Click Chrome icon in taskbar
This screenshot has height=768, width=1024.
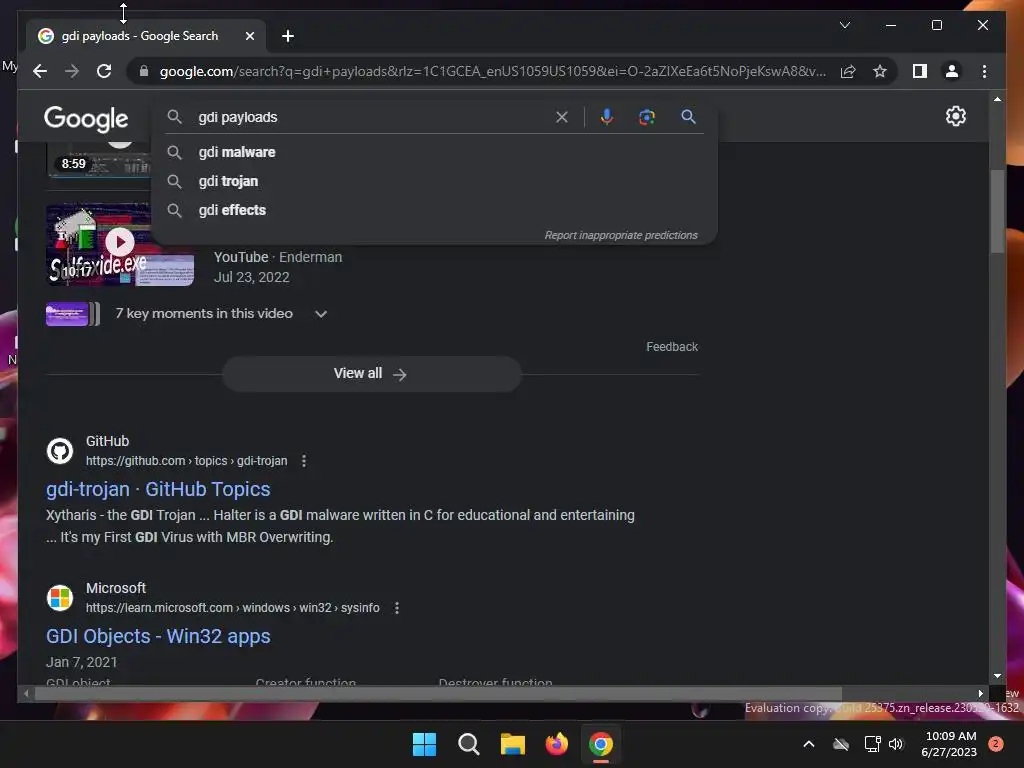click(601, 744)
